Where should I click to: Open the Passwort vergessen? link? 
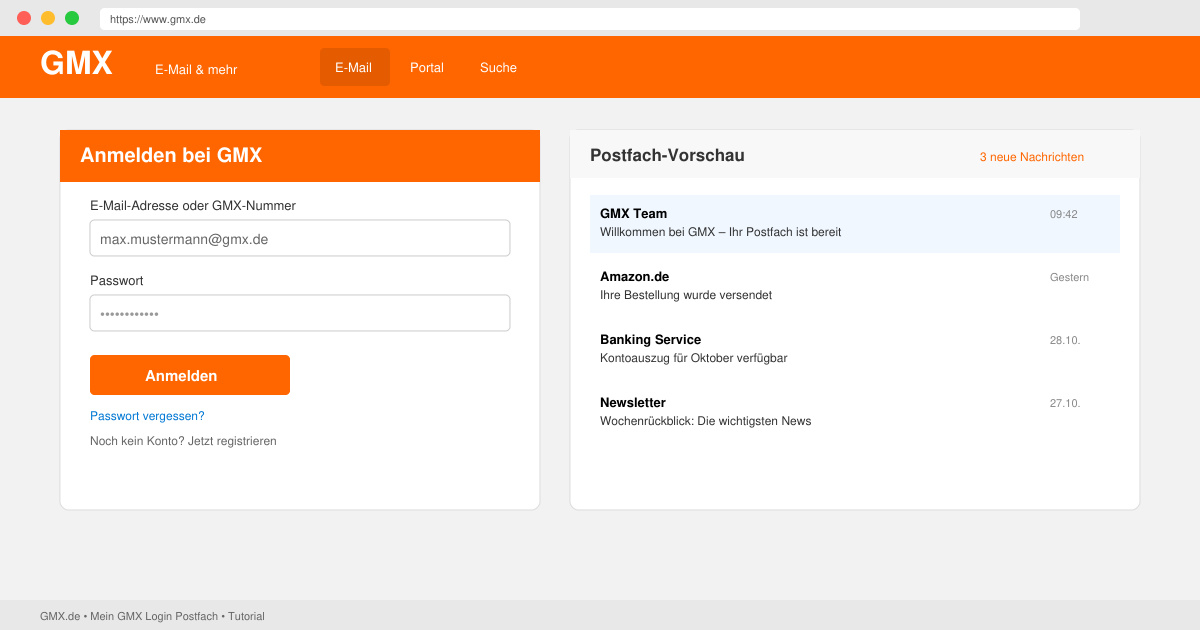[x=147, y=416]
